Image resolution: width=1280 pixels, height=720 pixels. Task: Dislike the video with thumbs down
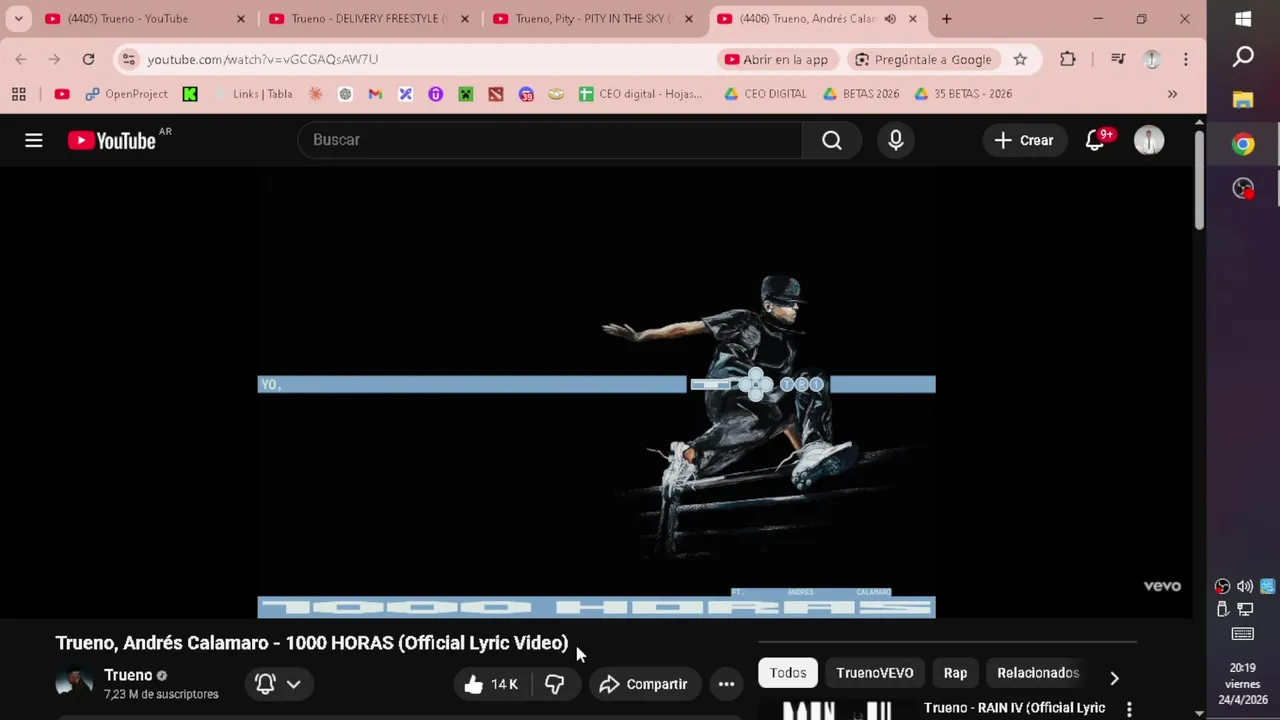coord(554,684)
